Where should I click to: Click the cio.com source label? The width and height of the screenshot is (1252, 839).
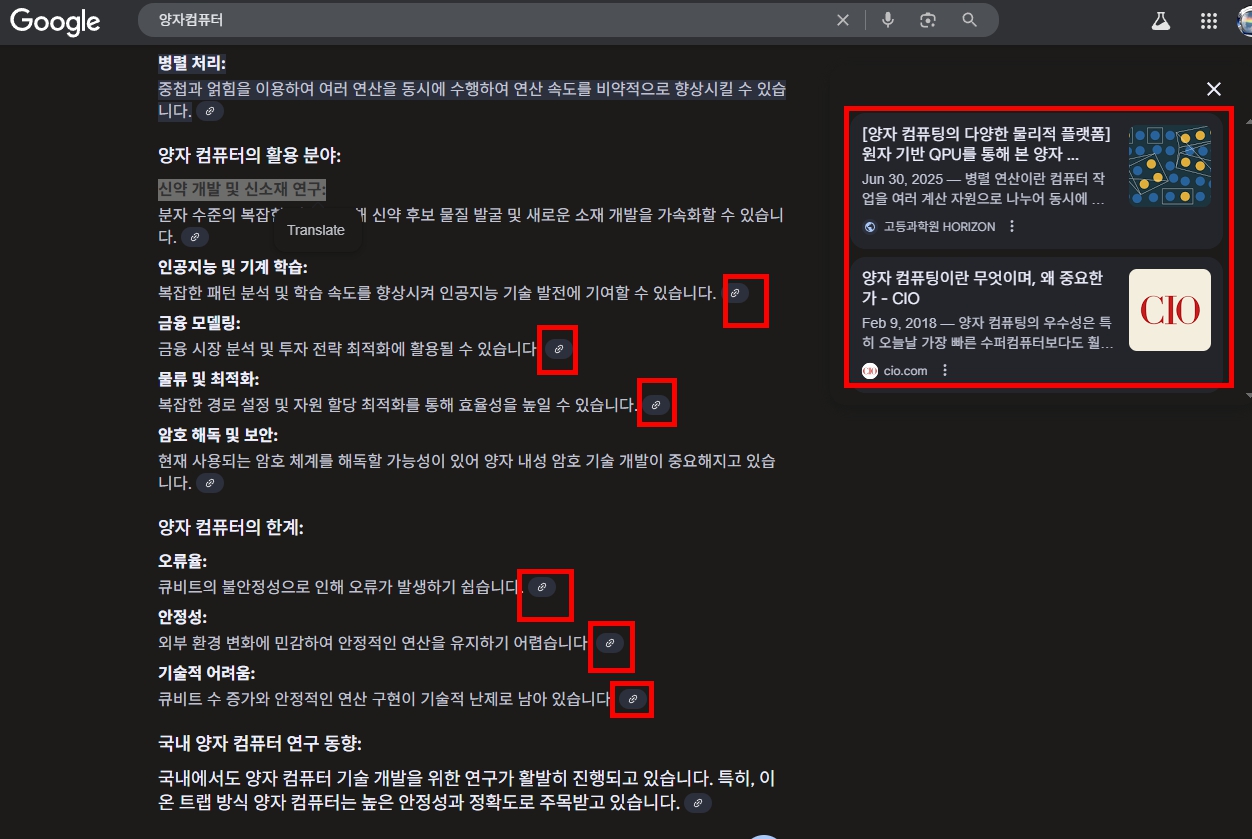pyautogui.click(x=905, y=371)
